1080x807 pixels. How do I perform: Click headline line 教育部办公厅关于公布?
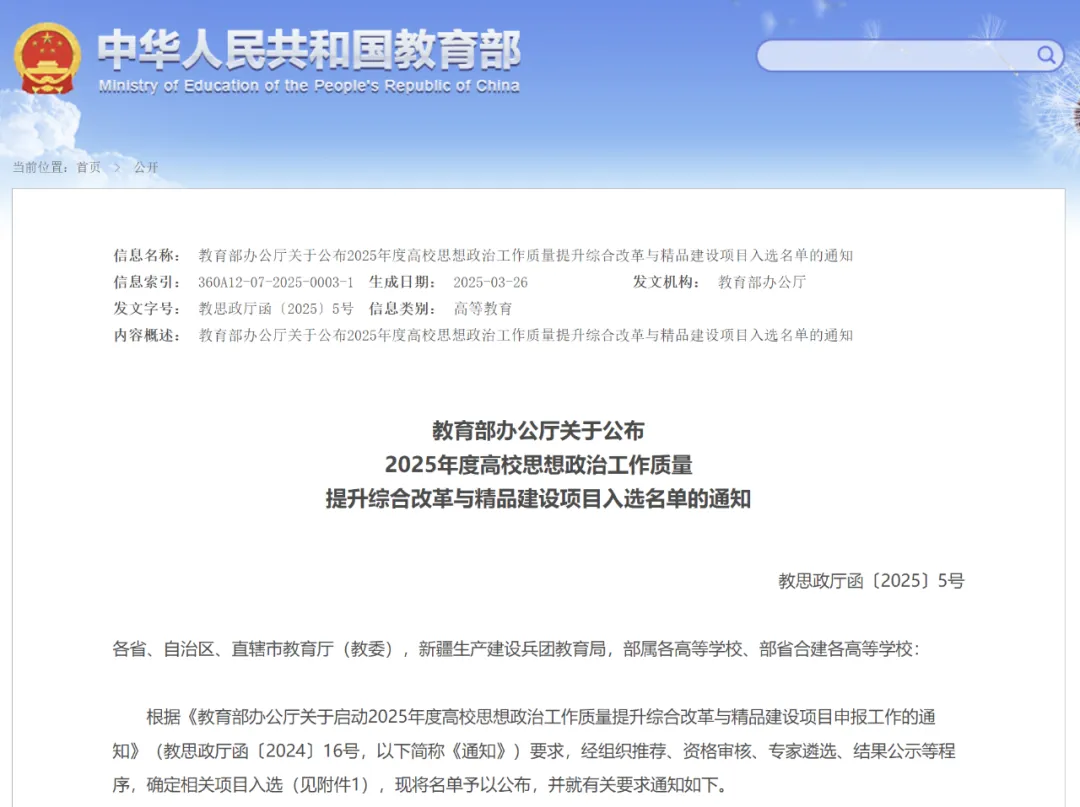click(x=538, y=431)
